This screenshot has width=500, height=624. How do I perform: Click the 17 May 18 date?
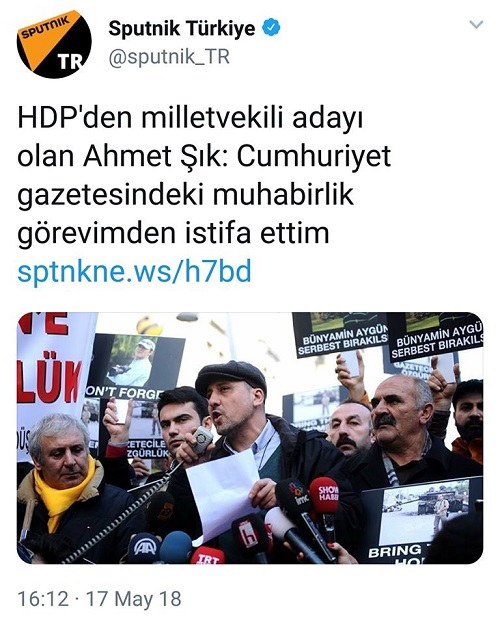tap(134, 599)
